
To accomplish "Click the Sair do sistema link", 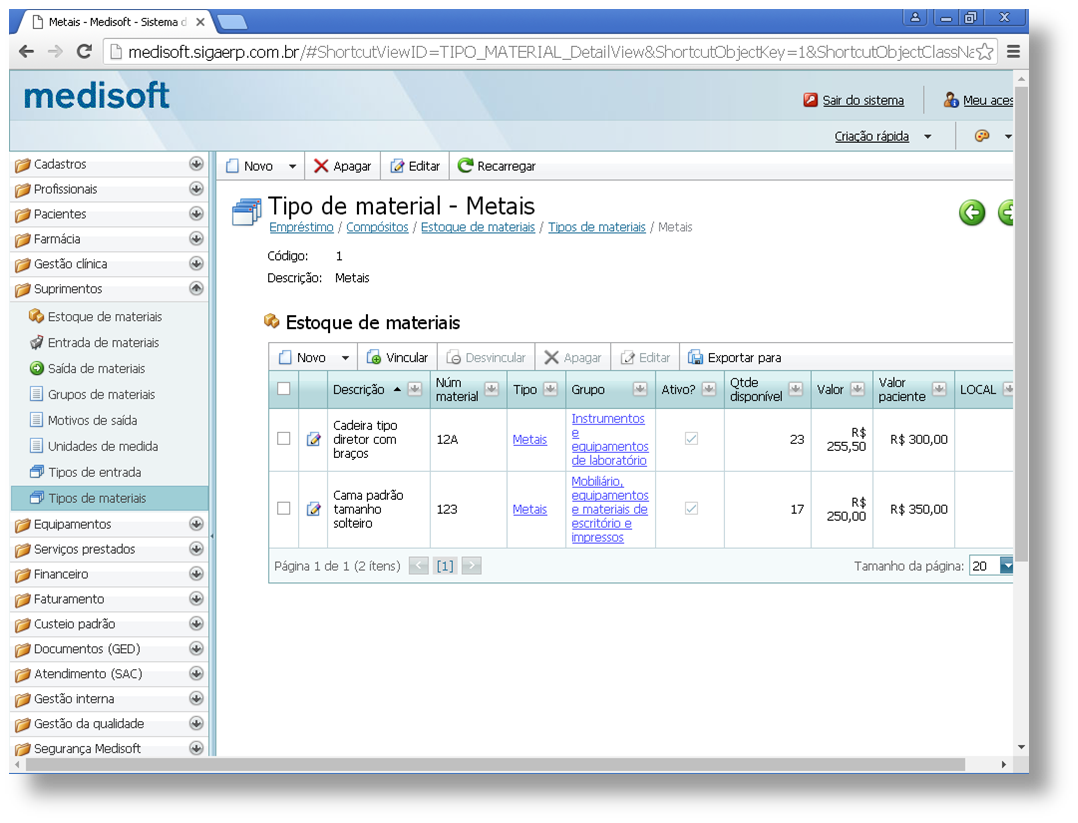I will [863, 100].
